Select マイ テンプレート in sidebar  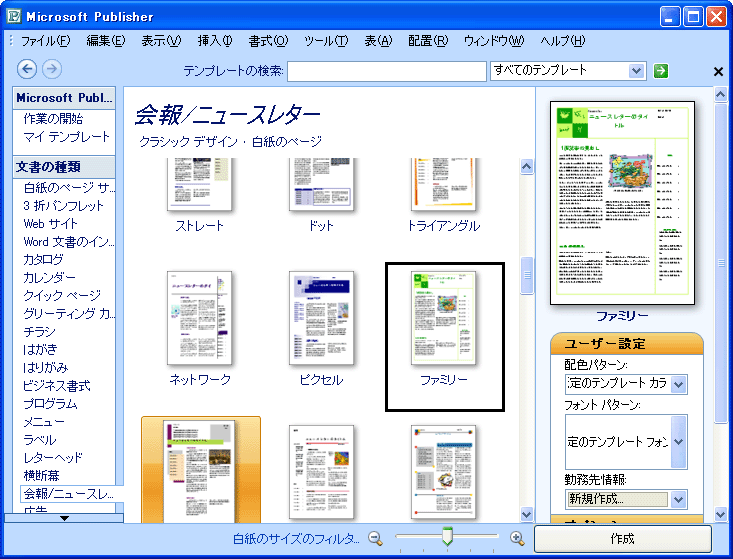click(x=66, y=137)
